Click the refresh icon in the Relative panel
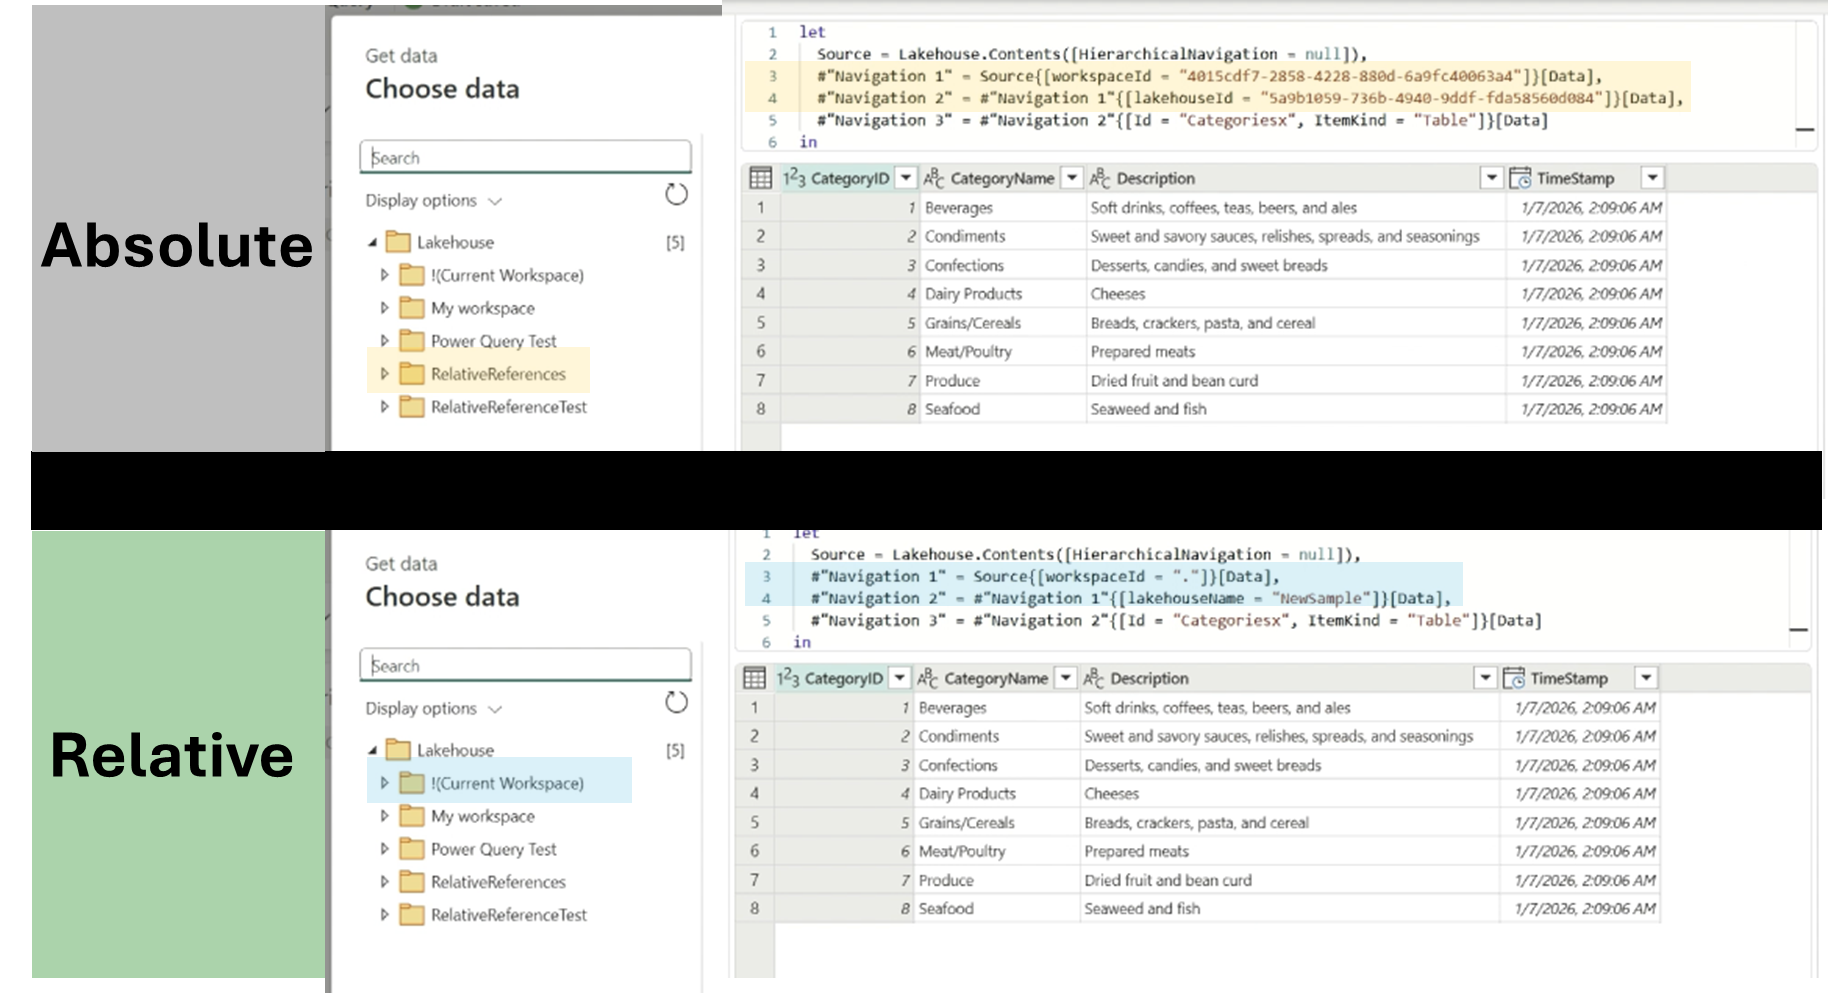The width and height of the screenshot is (1828, 993). pos(676,702)
